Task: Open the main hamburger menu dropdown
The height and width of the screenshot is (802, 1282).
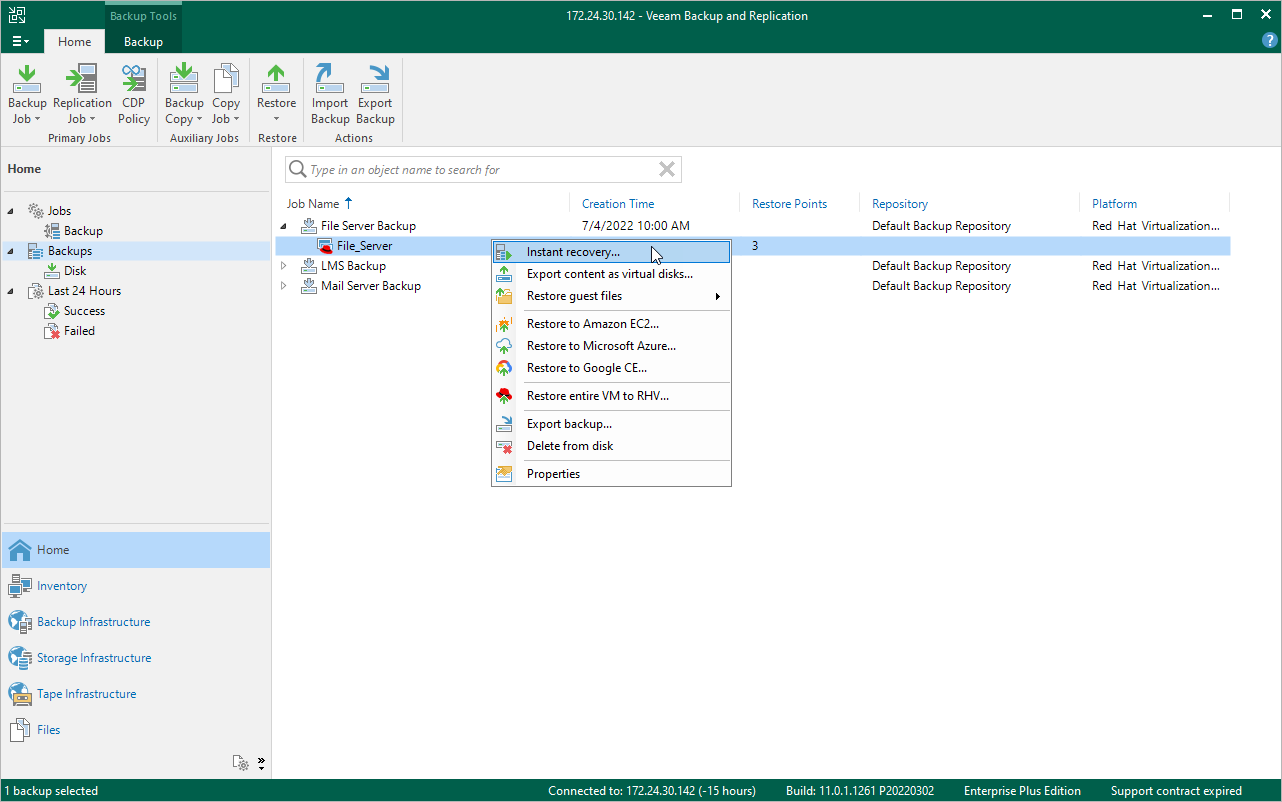Action: pyautogui.click(x=21, y=41)
